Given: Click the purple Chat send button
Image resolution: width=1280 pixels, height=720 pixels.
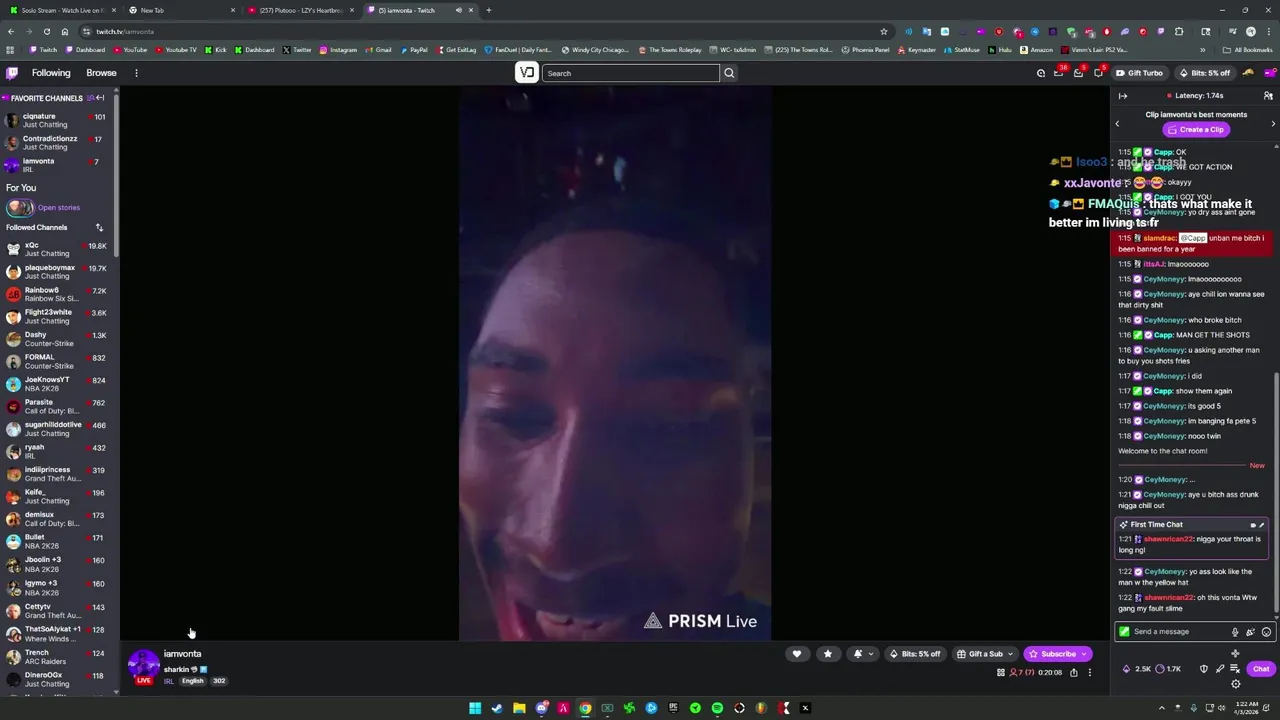Looking at the screenshot, I should coord(1260,669).
